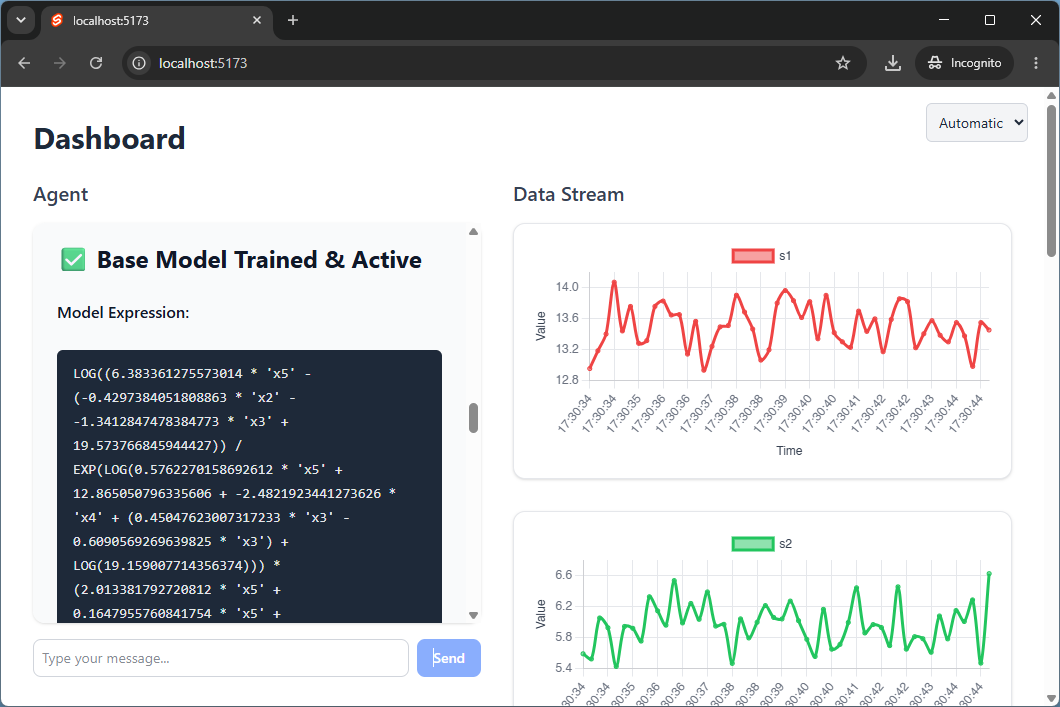This screenshot has height=707, width=1060.
Task: Click the expression line starting LOG((6.383361275573014
Action: click(x=192, y=374)
